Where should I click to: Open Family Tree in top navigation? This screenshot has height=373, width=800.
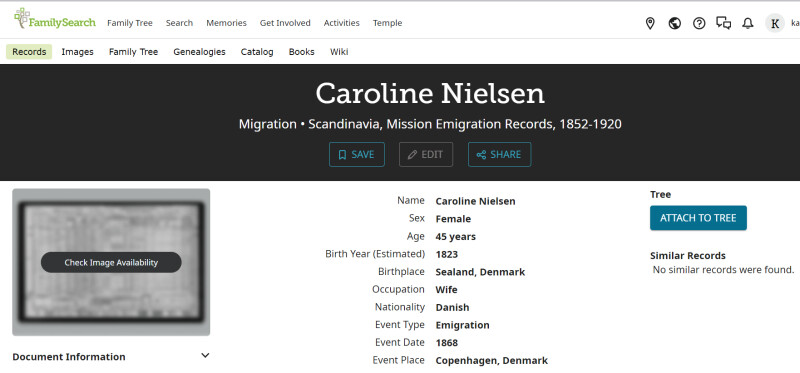(x=130, y=23)
